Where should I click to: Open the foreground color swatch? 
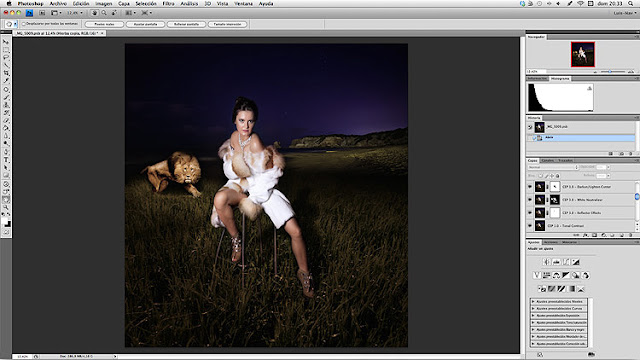coord(4,221)
